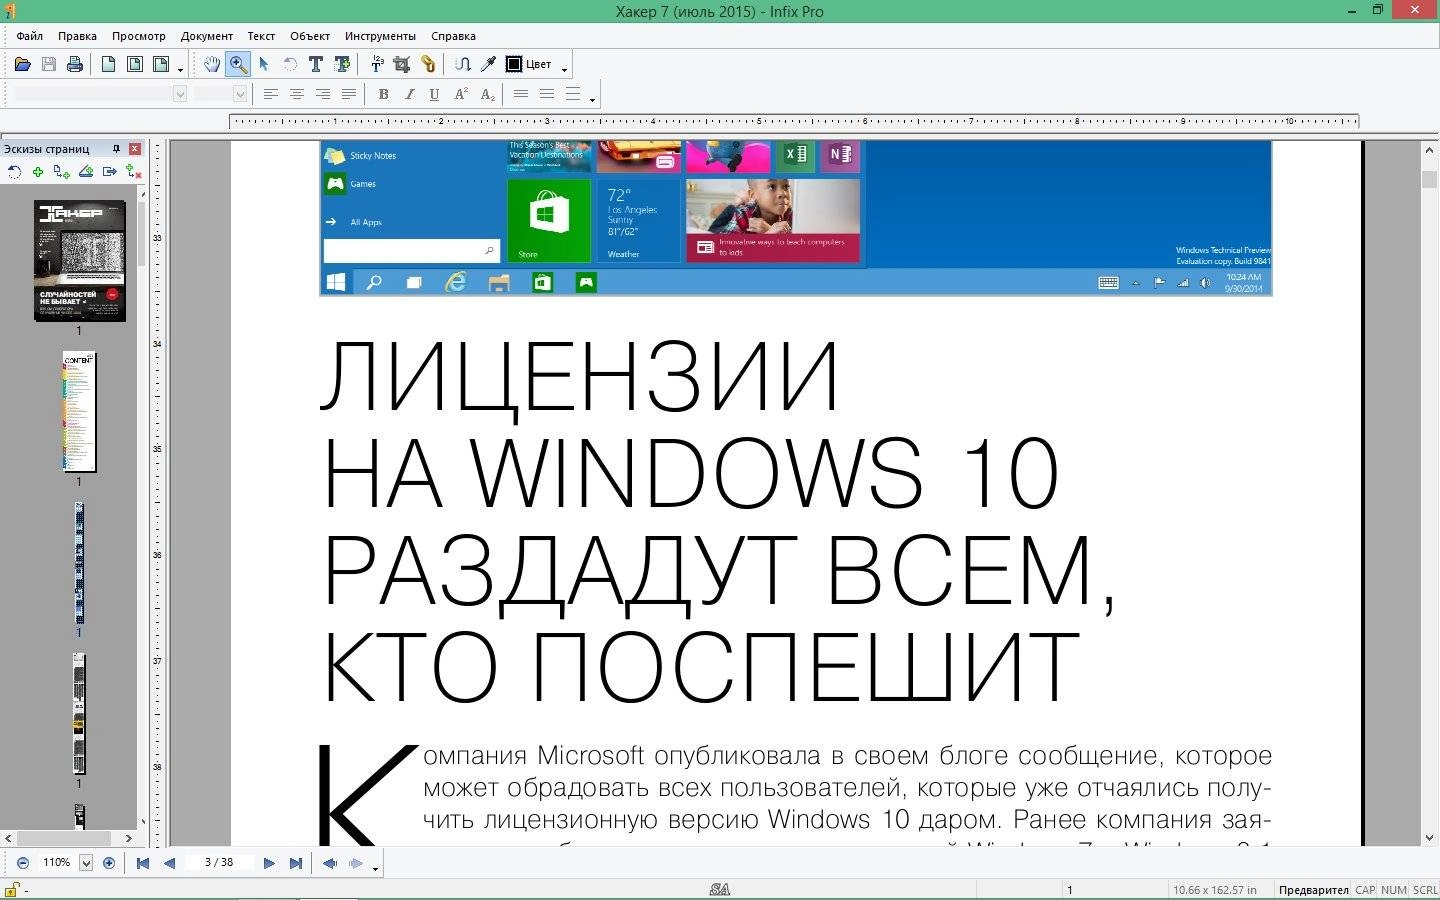The height and width of the screenshot is (900, 1440).
Task: Open the Правка menu
Action: coord(77,36)
